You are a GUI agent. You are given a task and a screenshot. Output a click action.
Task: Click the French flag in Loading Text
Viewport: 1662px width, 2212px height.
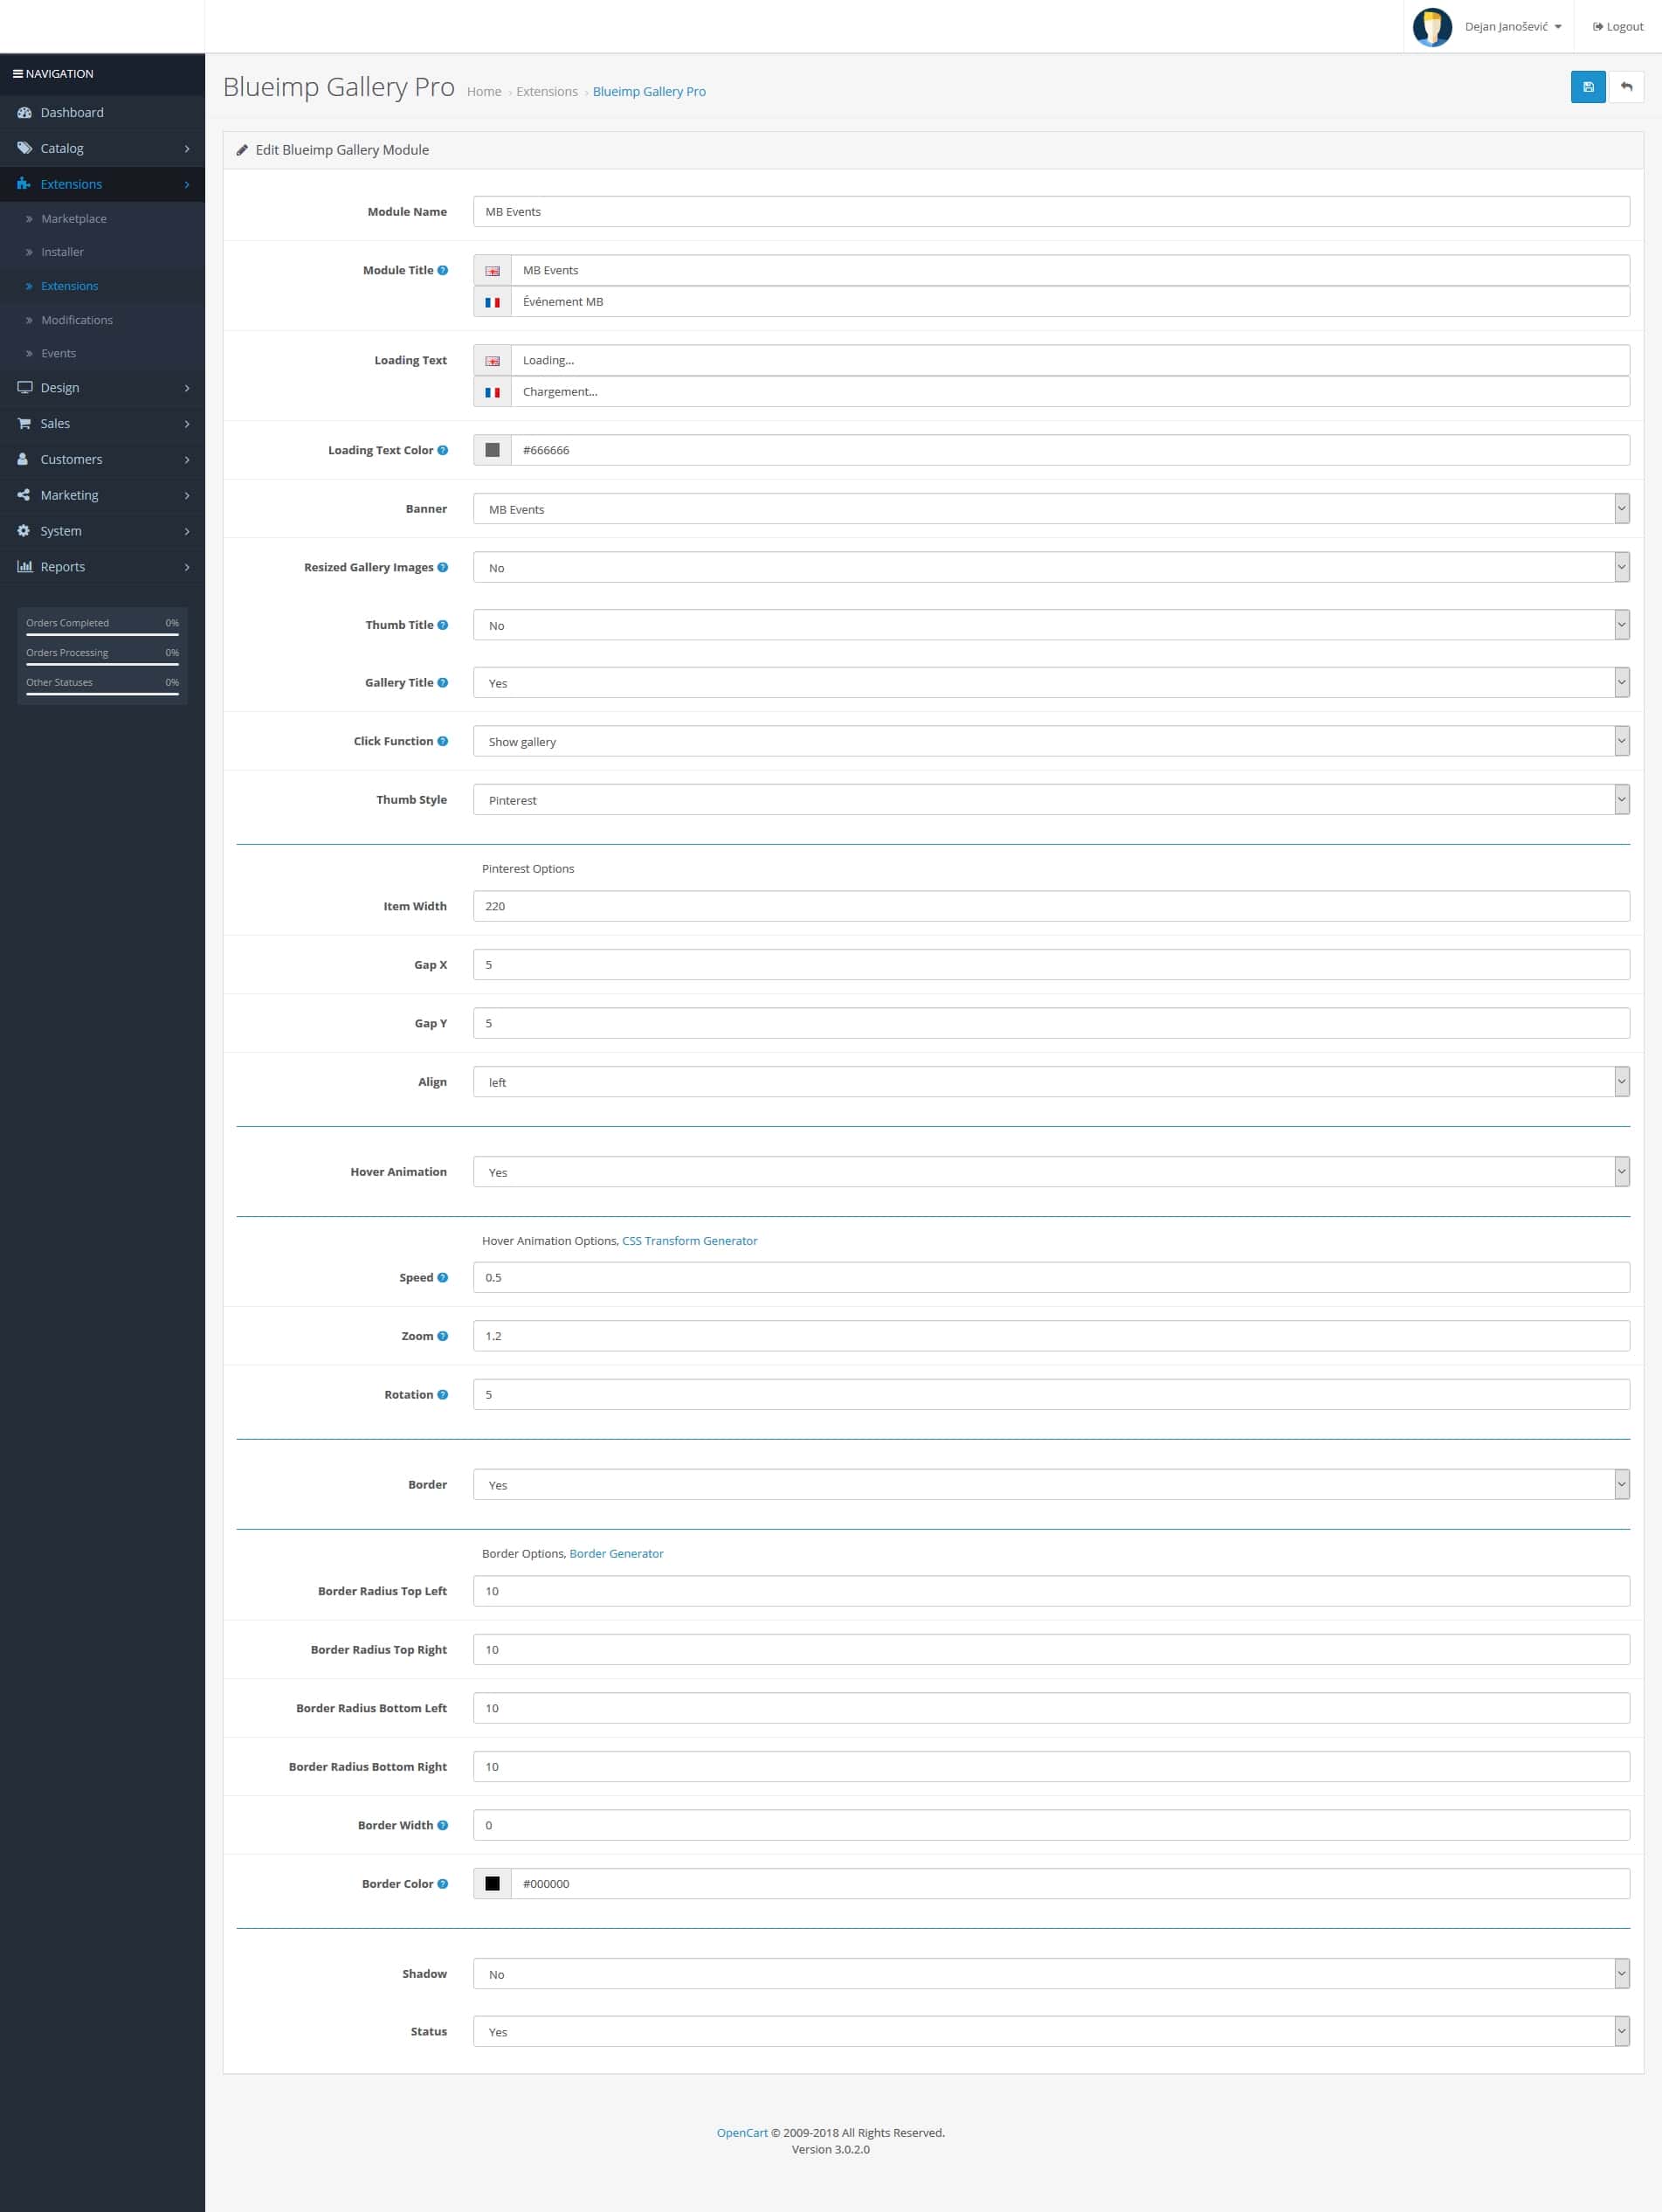492,392
